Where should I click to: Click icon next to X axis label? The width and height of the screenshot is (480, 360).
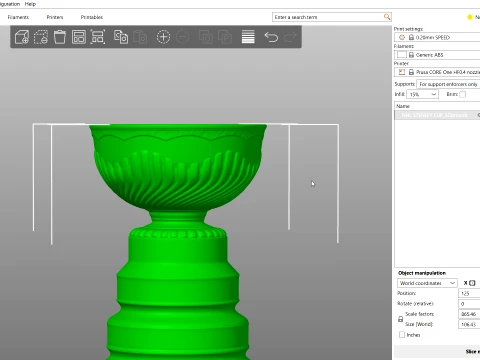click(472, 283)
